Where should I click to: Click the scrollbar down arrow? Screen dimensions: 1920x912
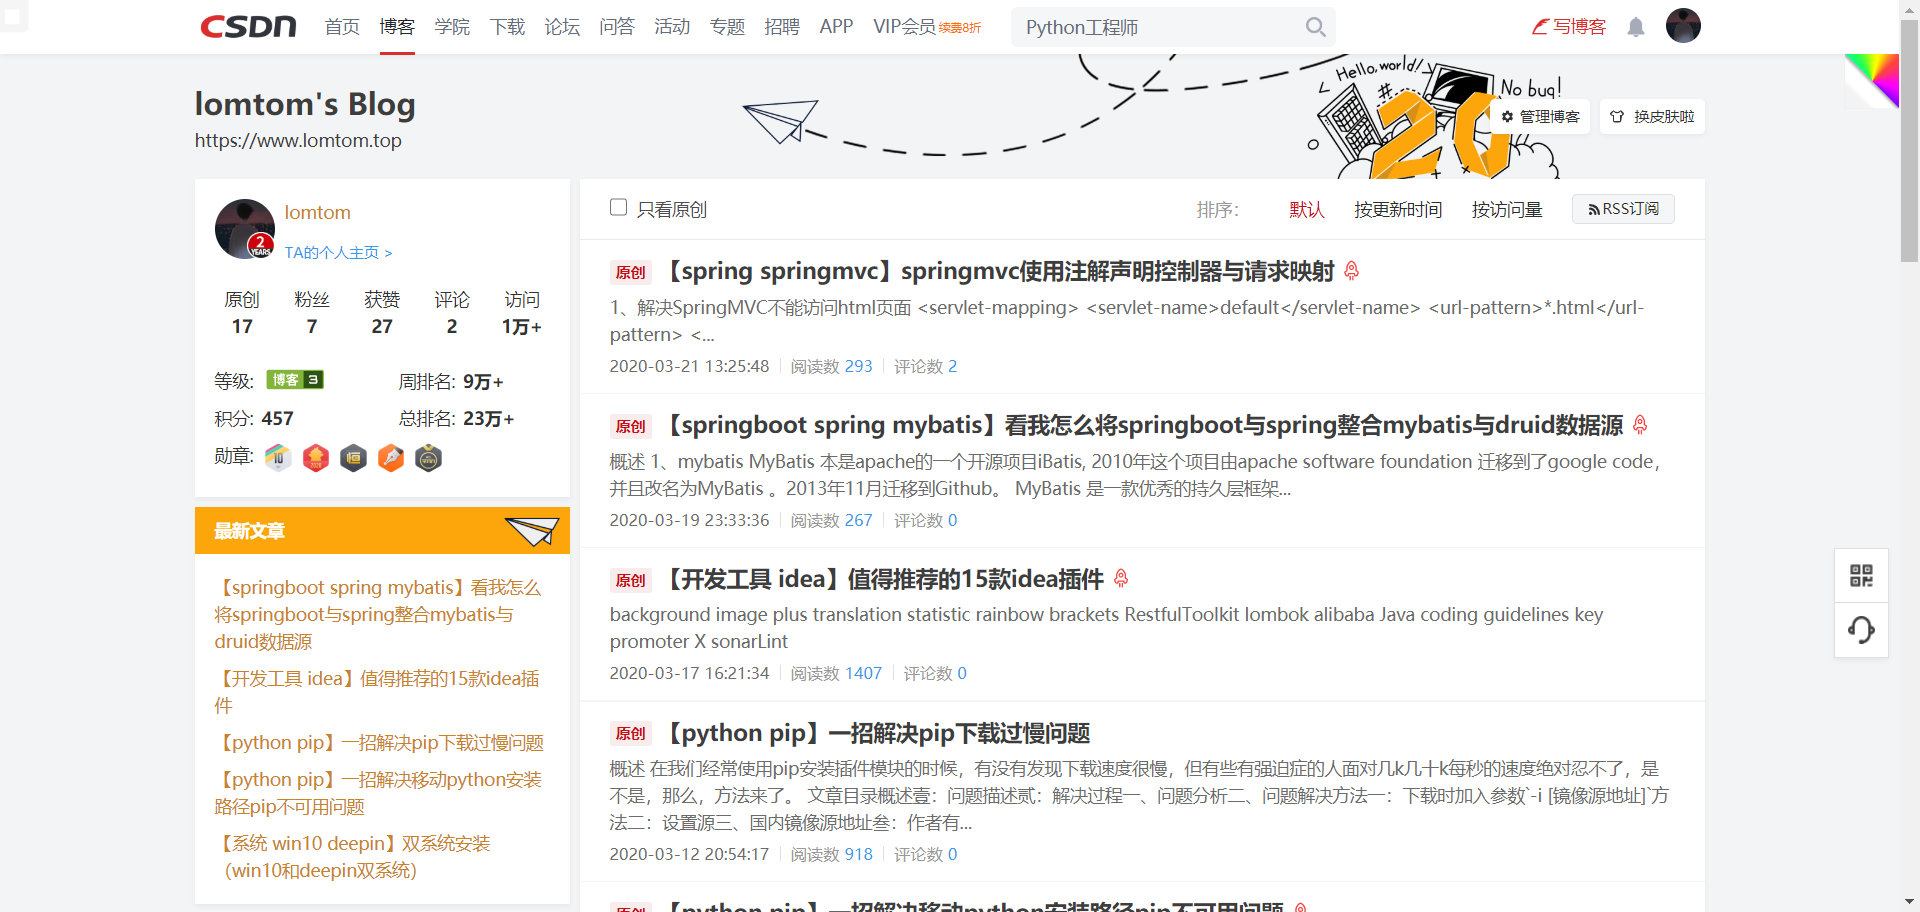pyautogui.click(x=1909, y=902)
